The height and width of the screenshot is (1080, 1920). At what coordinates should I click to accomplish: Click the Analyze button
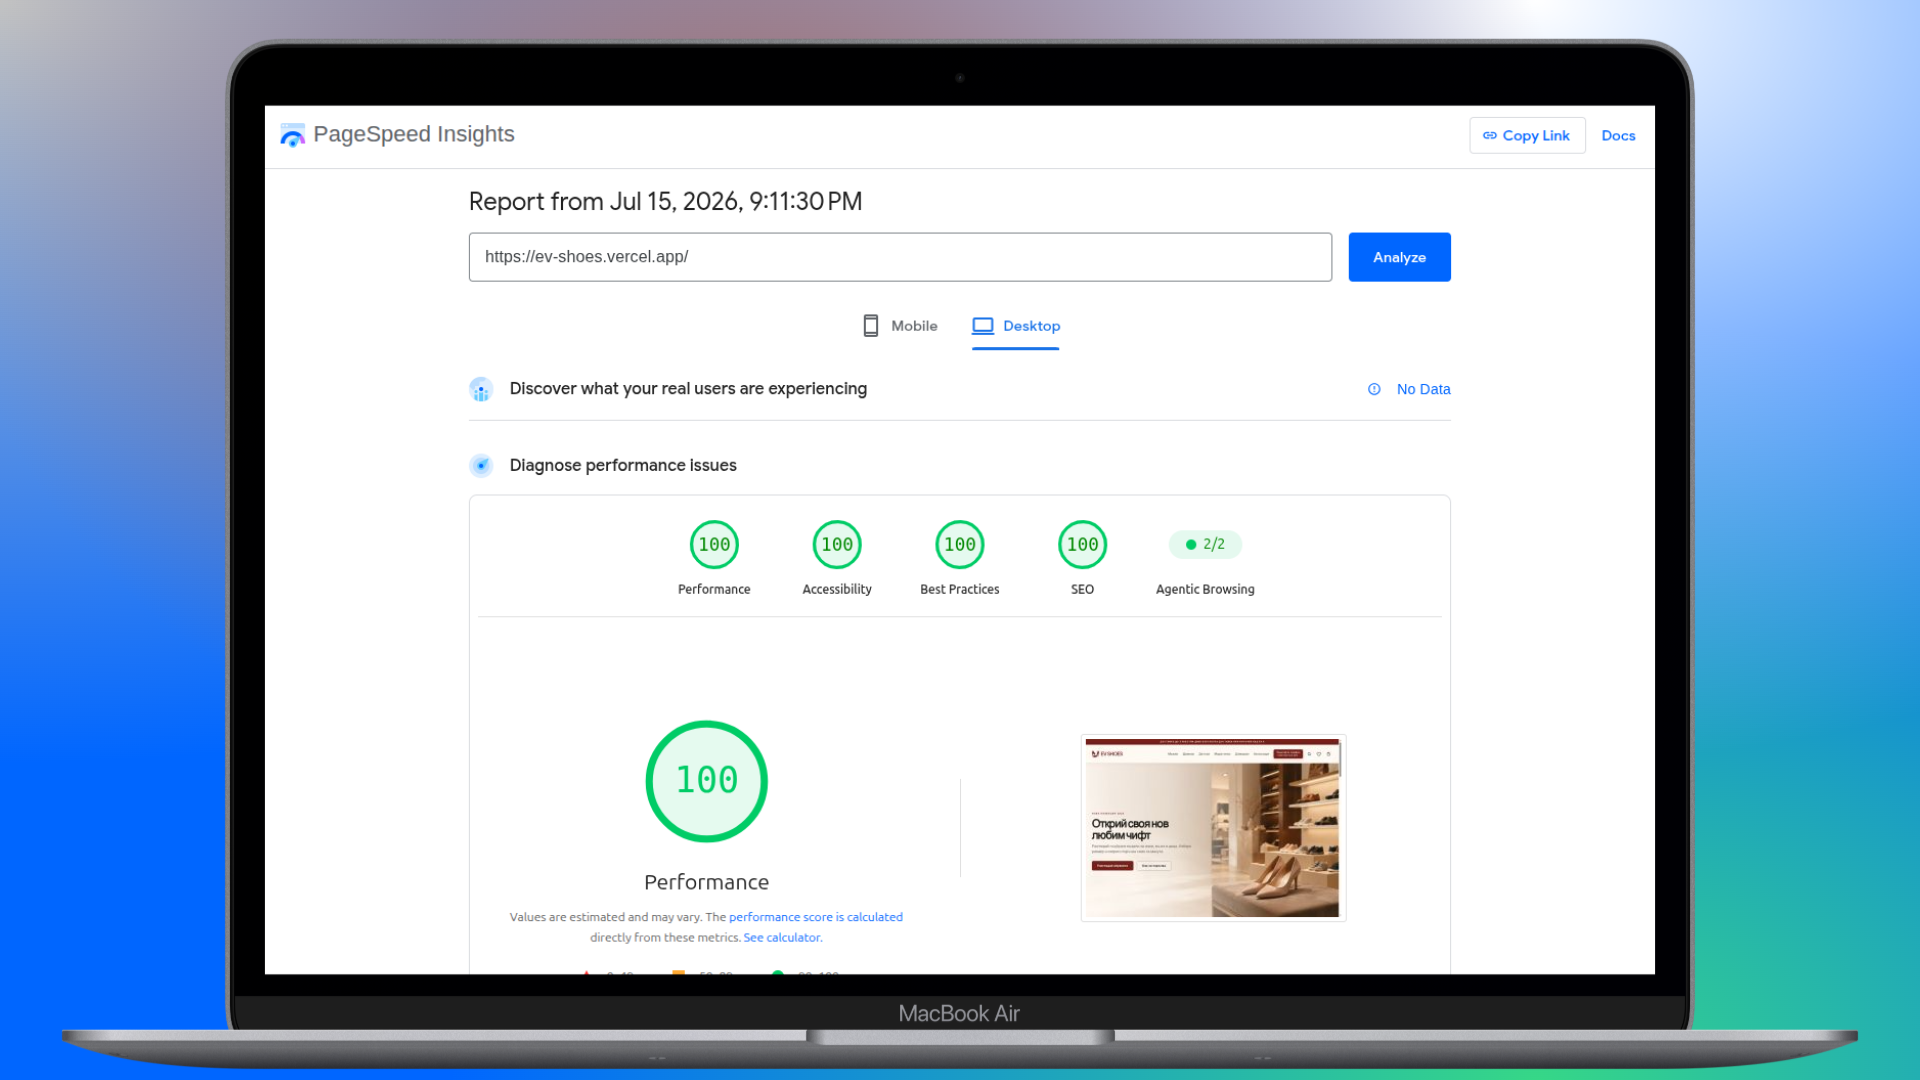(x=1399, y=257)
